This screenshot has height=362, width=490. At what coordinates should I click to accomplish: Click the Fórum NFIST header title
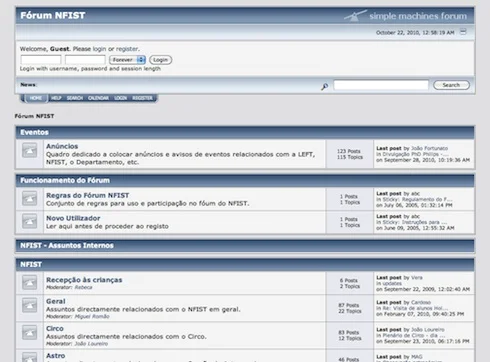tap(53, 15)
